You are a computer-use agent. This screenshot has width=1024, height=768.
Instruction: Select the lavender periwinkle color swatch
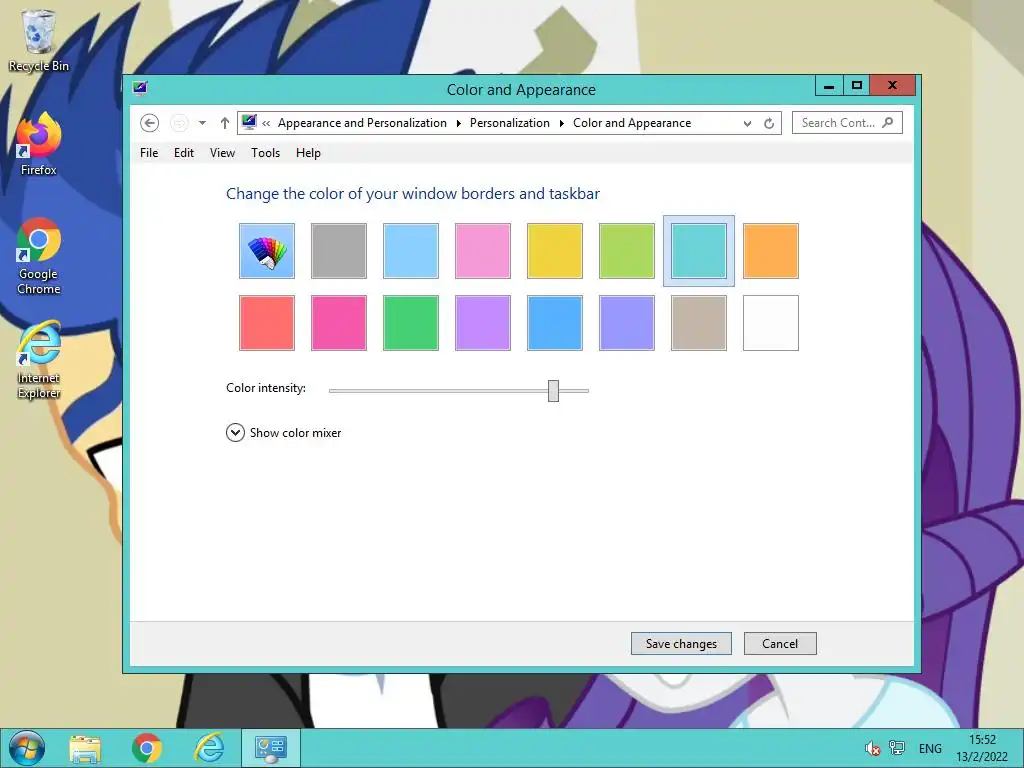(x=627, y=323)
